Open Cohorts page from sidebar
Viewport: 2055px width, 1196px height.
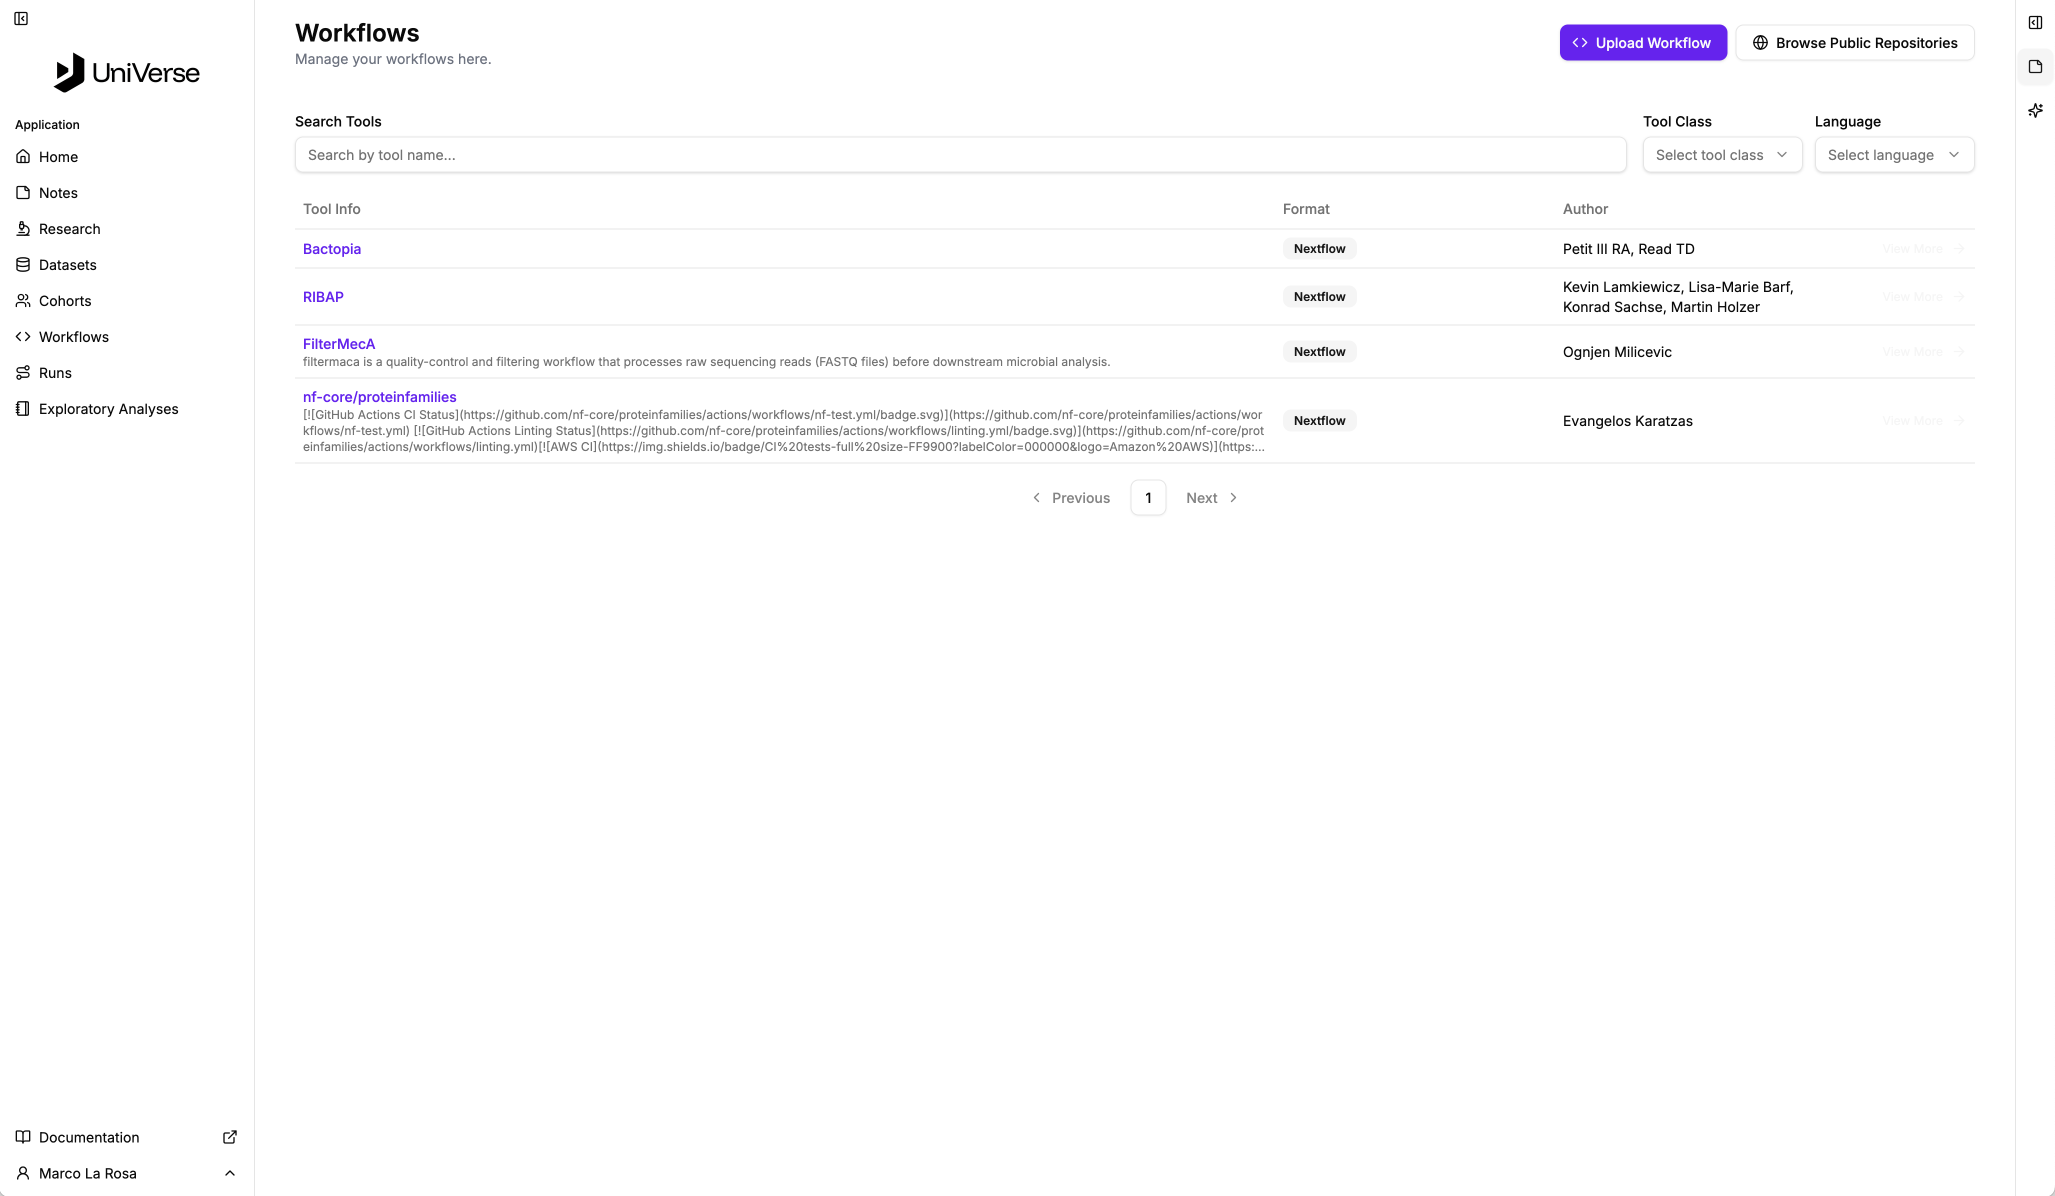(x=65, y=301)
